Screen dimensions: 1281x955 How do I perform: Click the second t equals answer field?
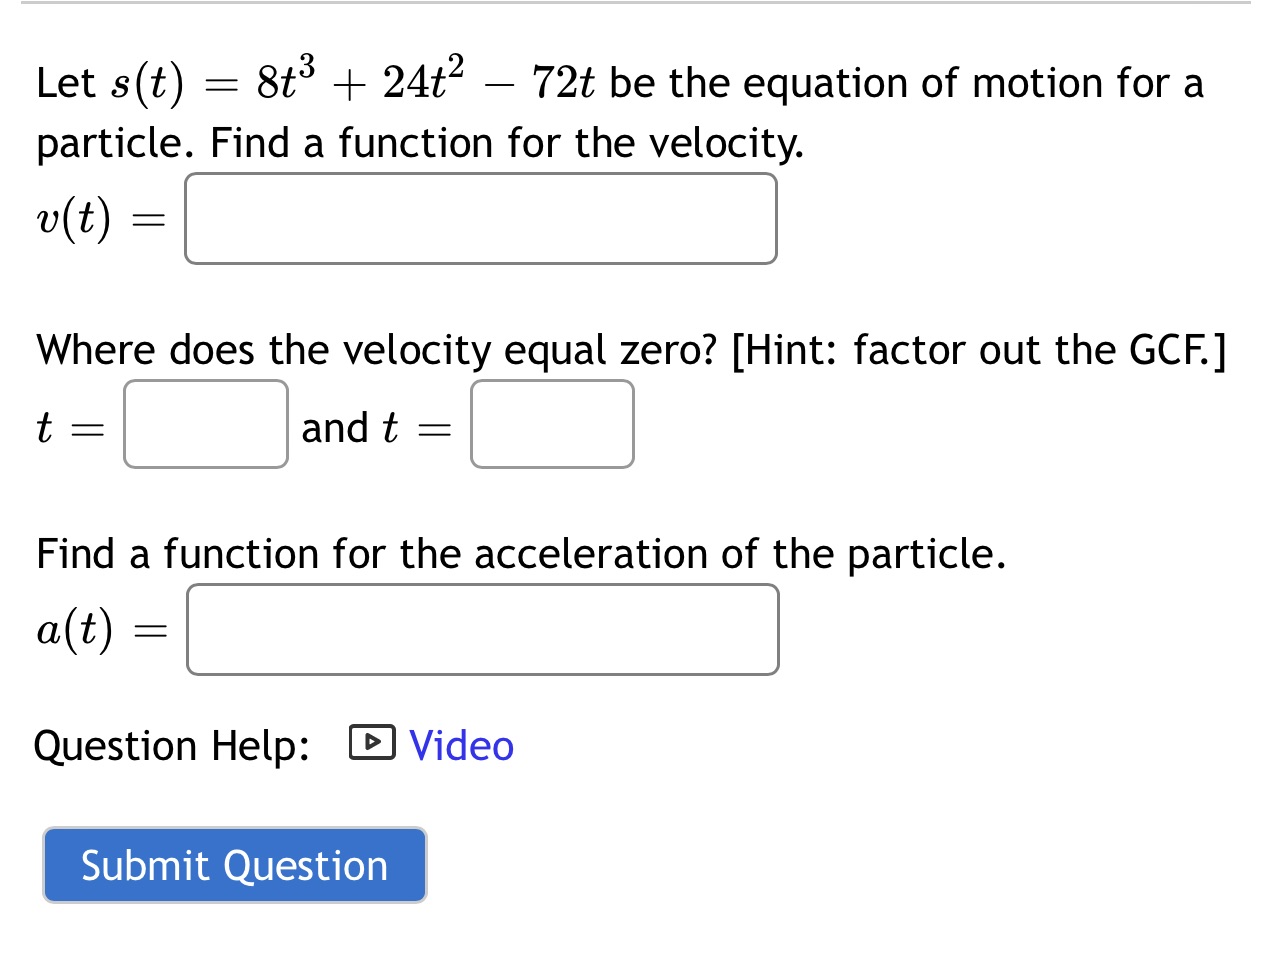pos(552,424)
